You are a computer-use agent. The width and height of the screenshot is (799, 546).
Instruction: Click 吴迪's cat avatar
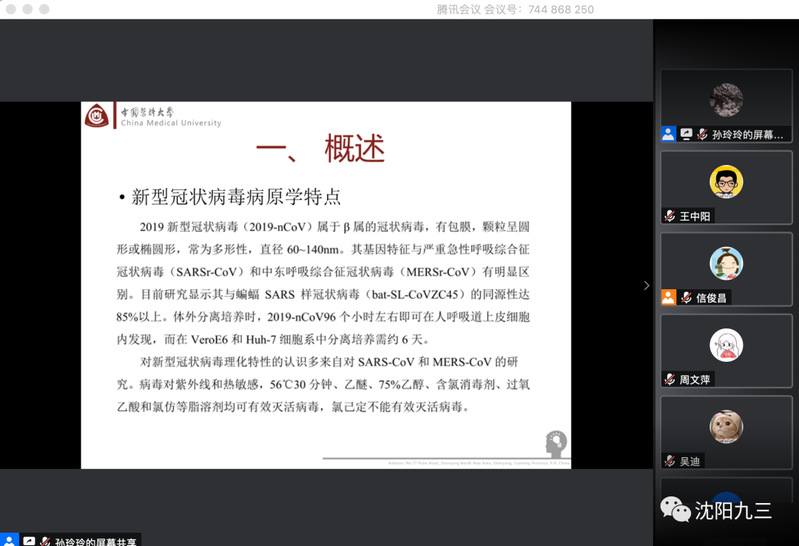click(726, 427)
